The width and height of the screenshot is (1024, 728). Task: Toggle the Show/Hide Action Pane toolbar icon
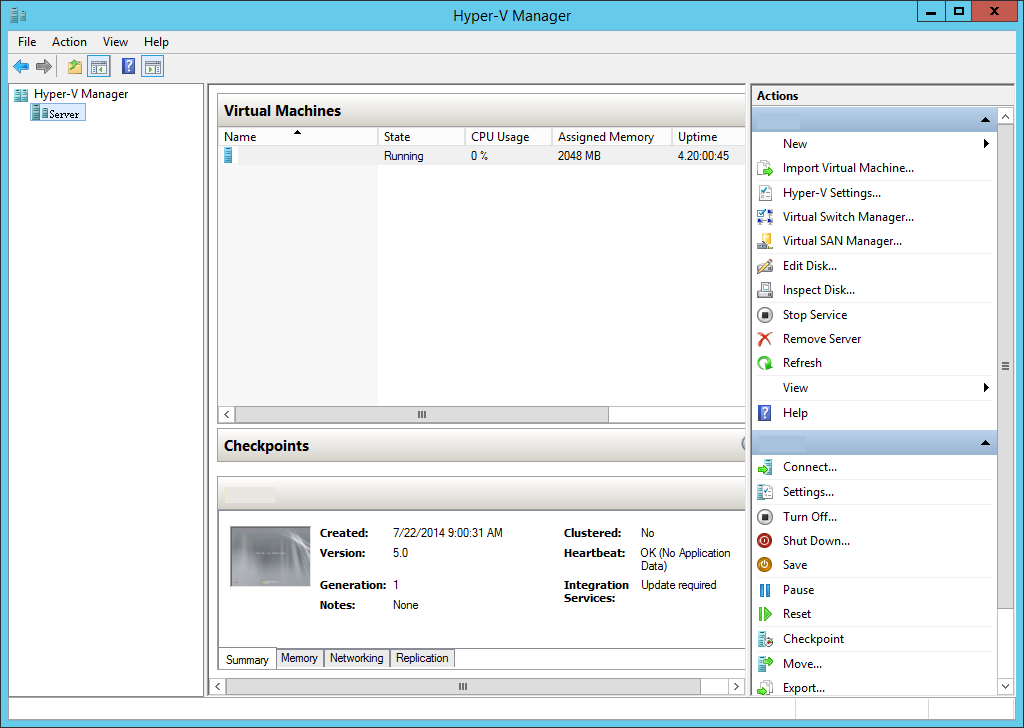click(x=152, y=66)
